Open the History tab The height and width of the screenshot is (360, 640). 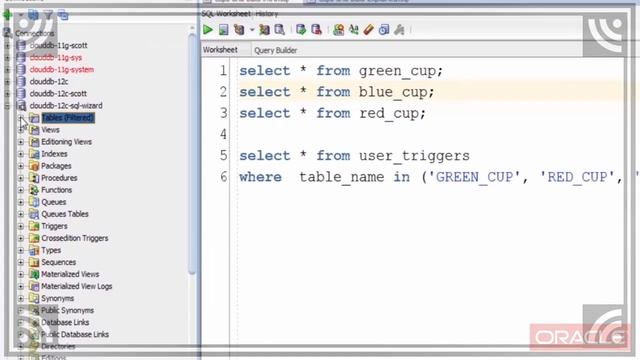(x=267, y=13)
